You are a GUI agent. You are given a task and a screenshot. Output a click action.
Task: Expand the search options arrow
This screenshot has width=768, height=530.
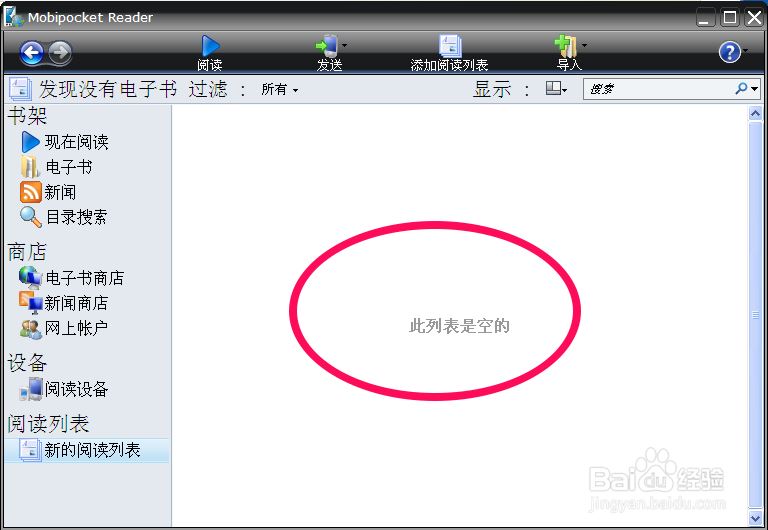coord(754,89)
